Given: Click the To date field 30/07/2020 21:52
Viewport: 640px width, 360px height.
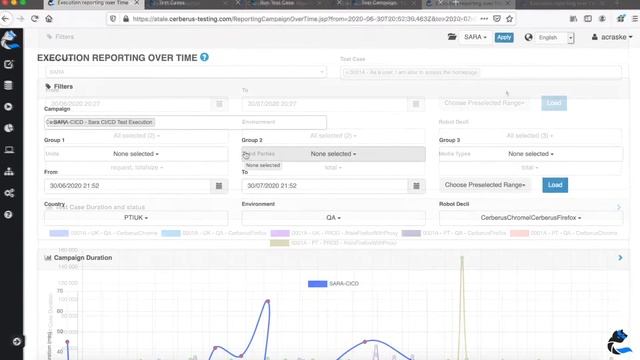Looking at the screenshot, I should (x=325, y=186).
